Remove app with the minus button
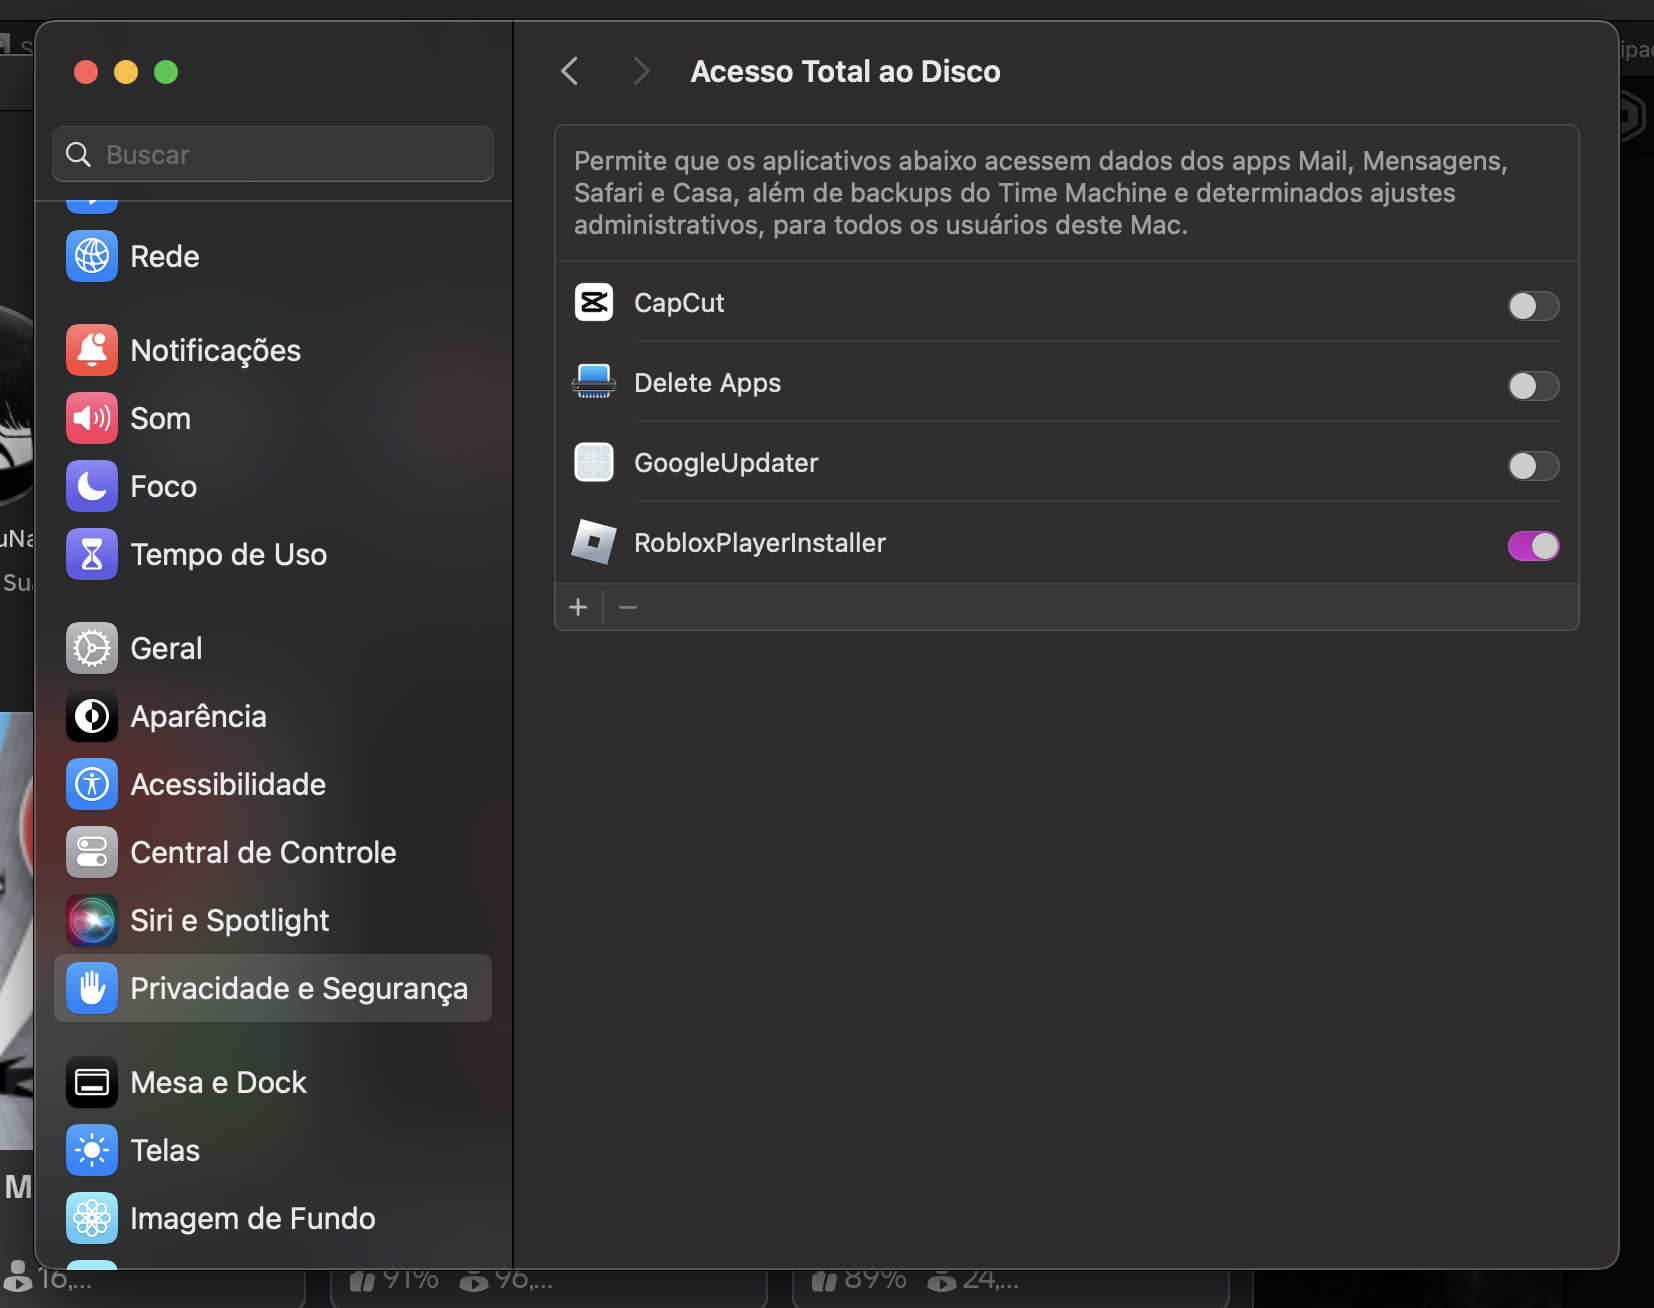This screenshot has height=1308, width=1654. click(x=628, y=607)
